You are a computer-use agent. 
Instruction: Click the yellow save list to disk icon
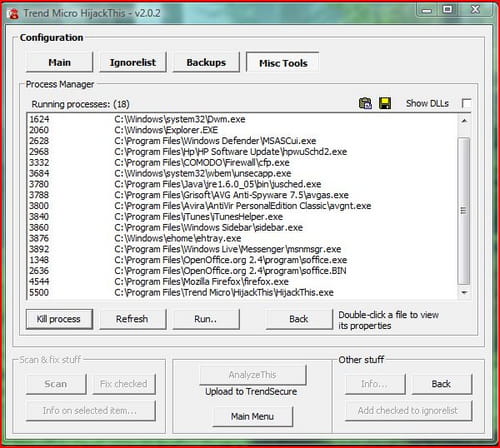[385, 103]
